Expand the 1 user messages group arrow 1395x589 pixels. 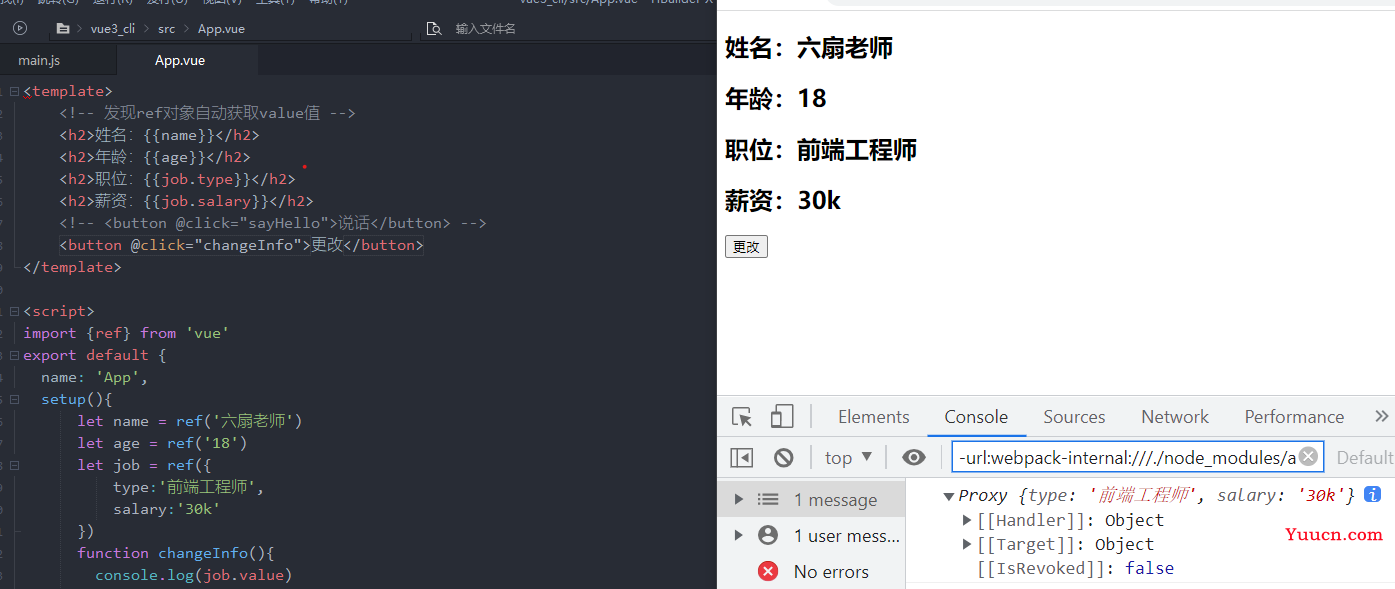click(x=739, y=535)
